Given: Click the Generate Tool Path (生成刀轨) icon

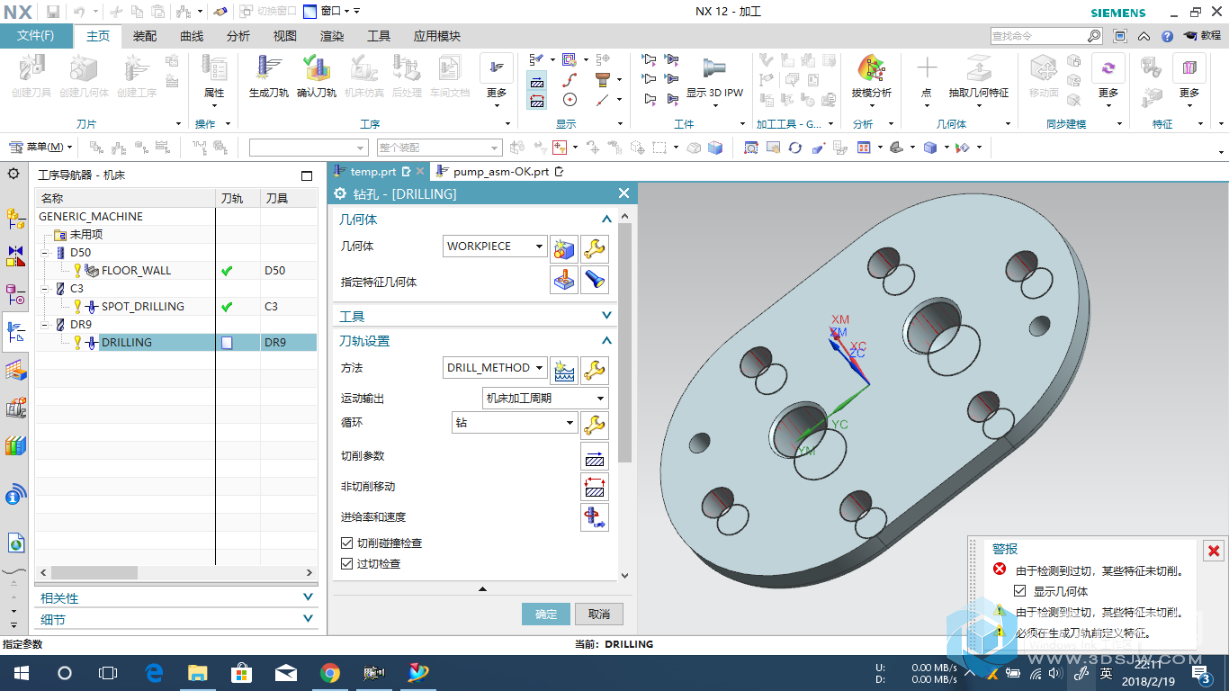Looking at the screenshot, I should 268,70.
